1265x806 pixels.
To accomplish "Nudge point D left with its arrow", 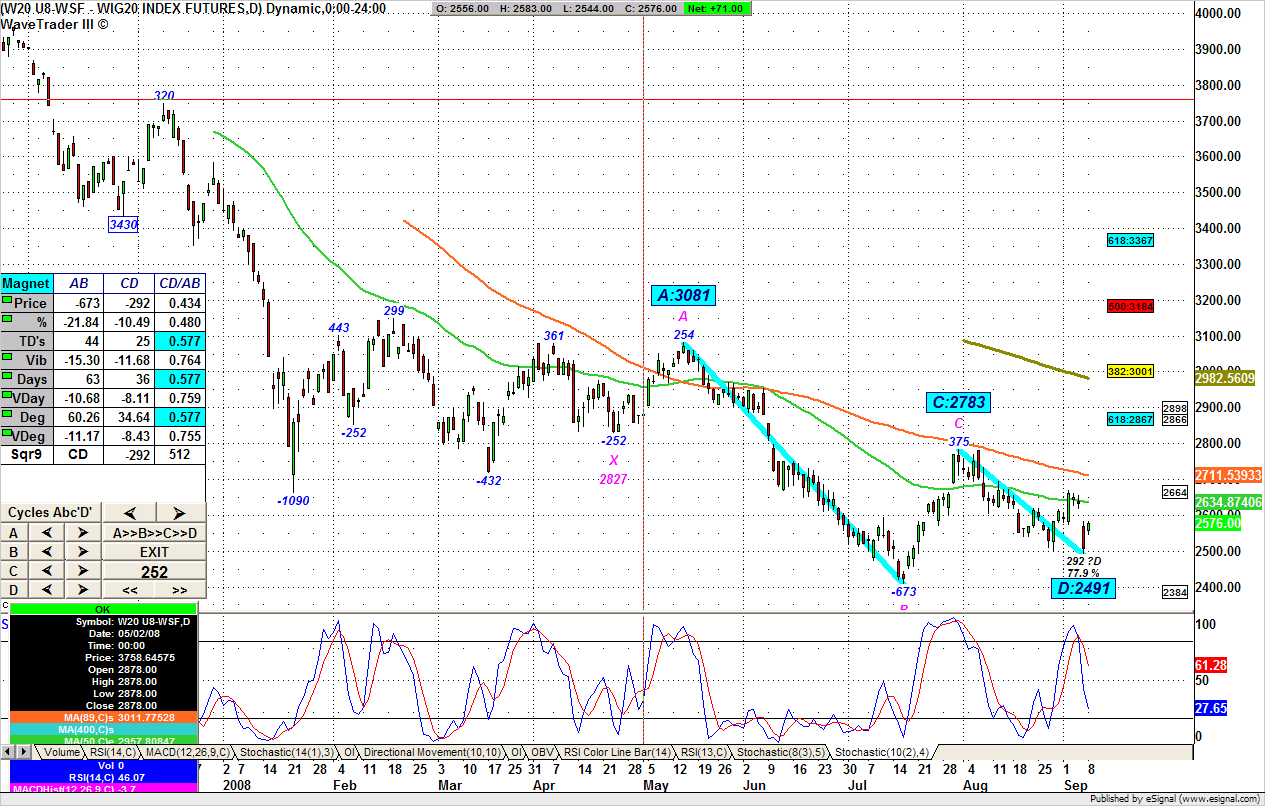I will [47, 590].
